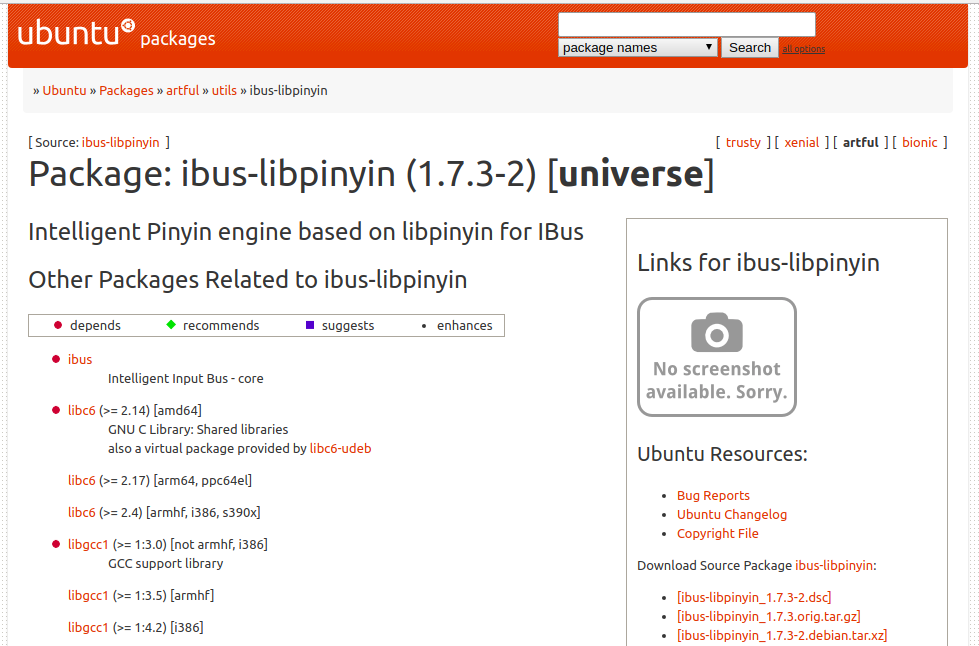Open the utils breadcrumb link
Viewport: 979px width, 646px height.
[224, 91]
